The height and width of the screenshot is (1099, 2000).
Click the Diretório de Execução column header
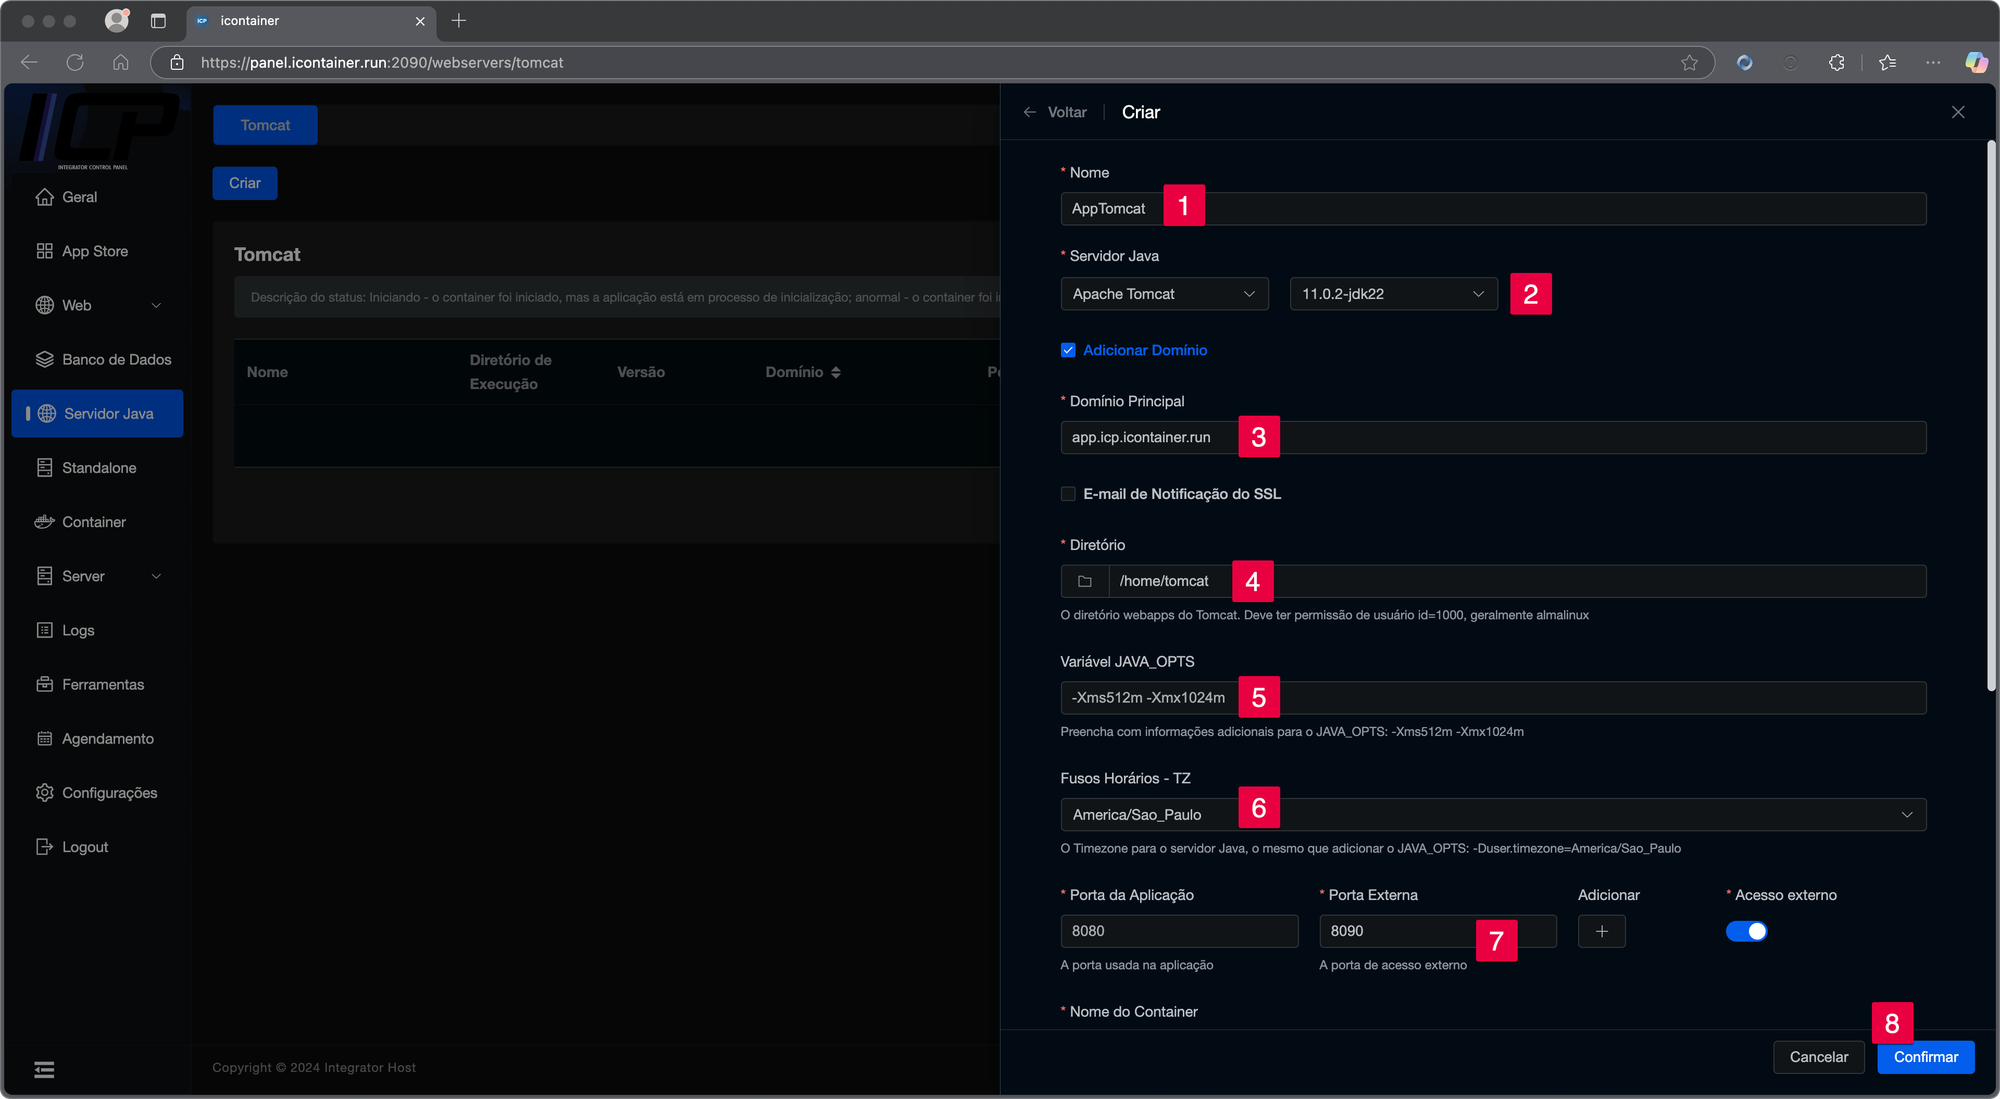click(x=511, y=372)
